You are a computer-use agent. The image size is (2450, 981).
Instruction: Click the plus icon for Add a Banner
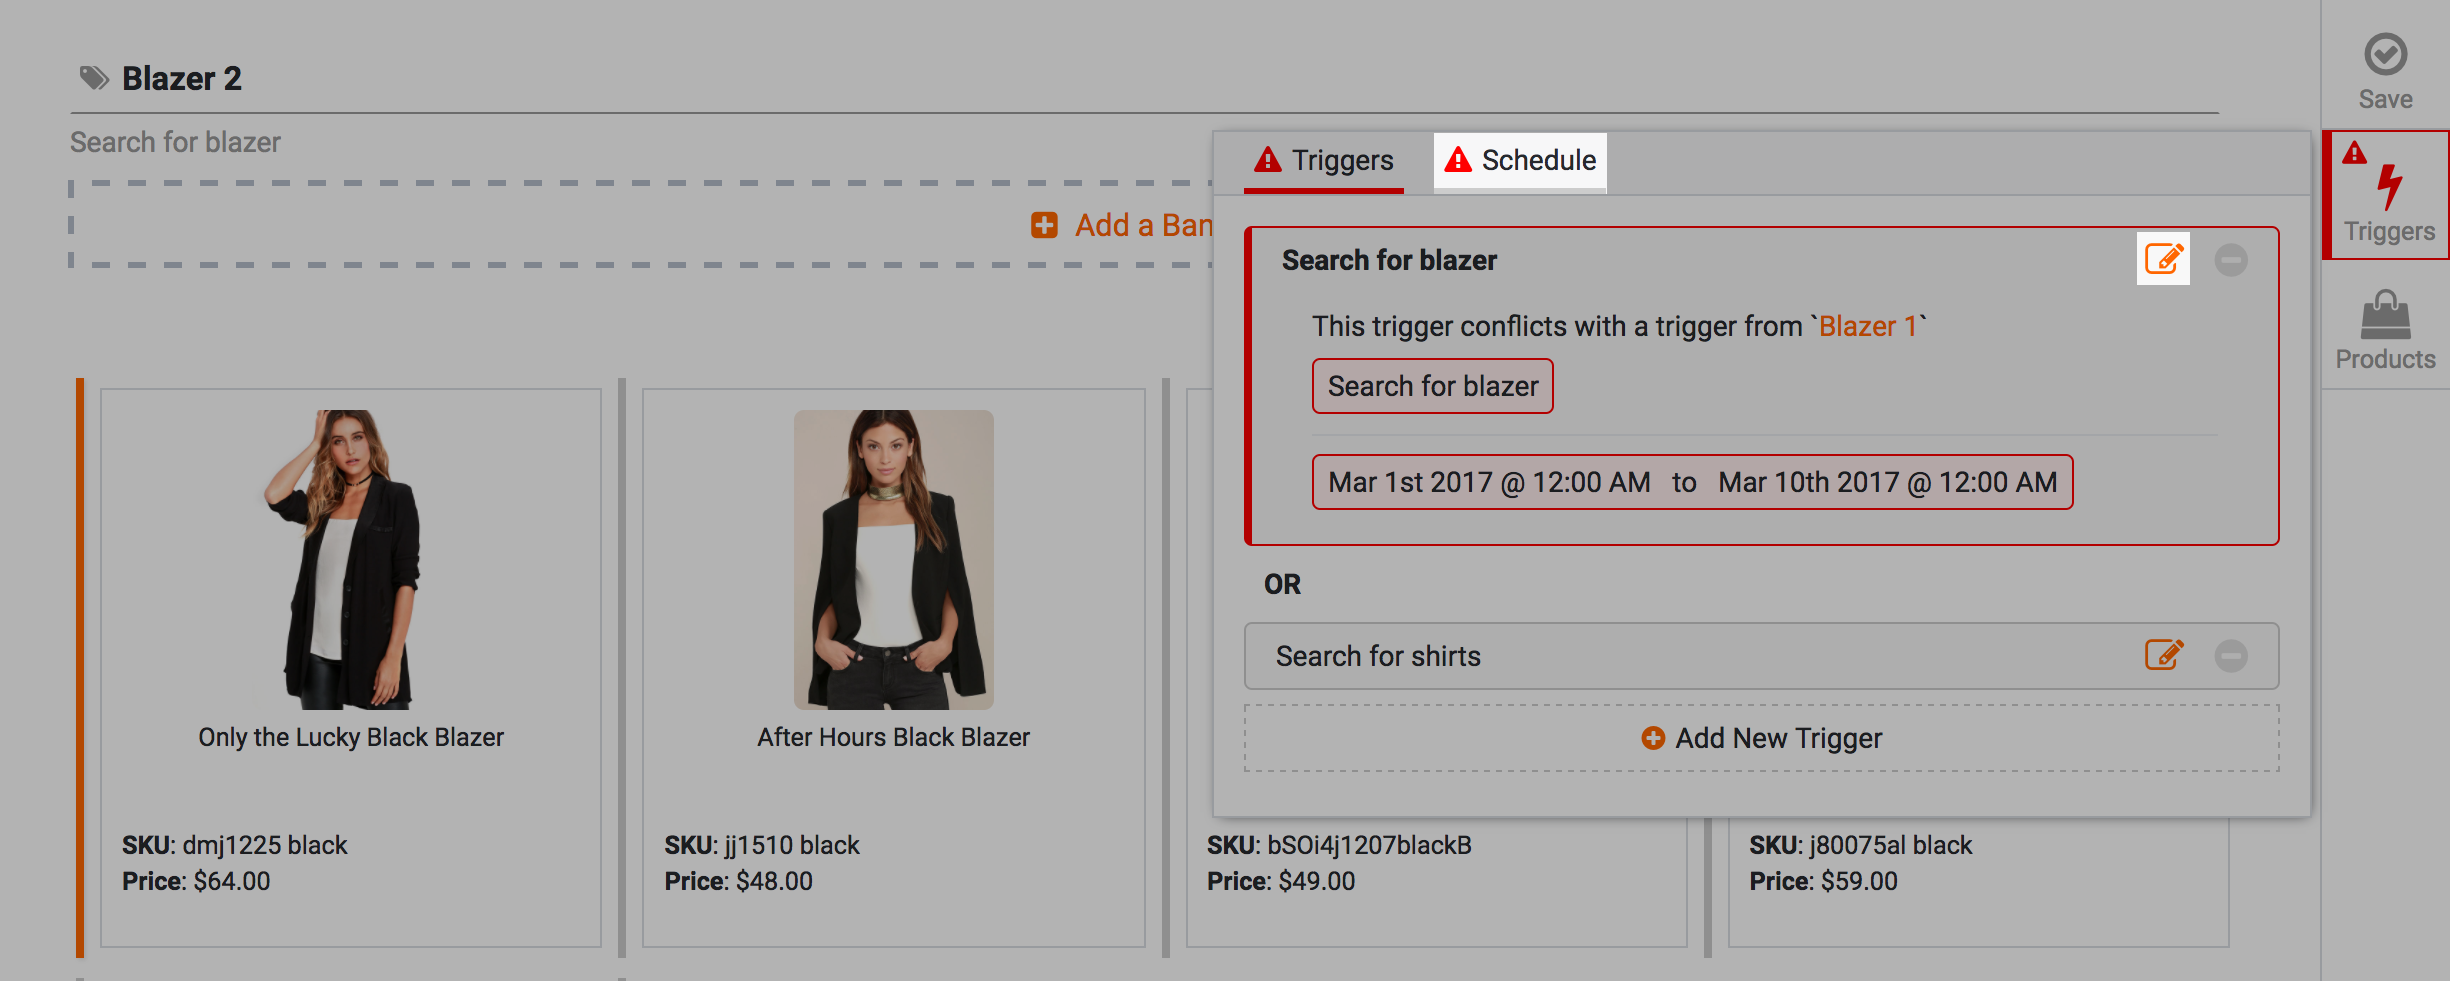click(x=1044, y=225)
